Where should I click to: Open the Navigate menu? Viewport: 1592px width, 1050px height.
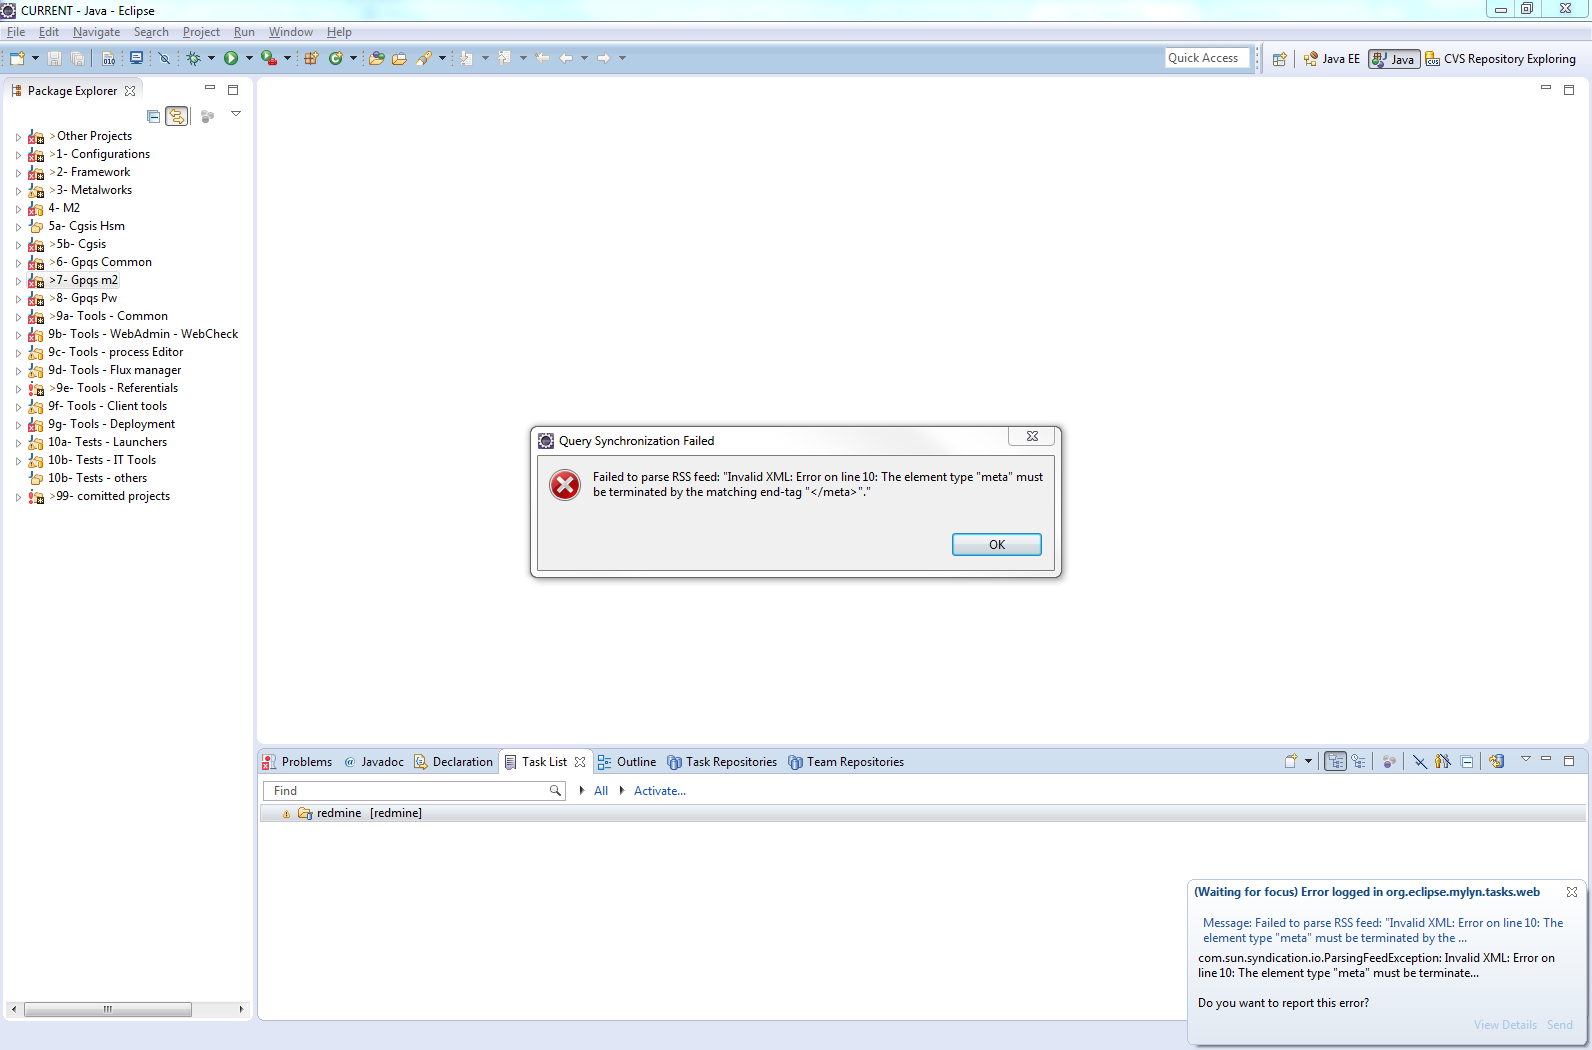96,32
